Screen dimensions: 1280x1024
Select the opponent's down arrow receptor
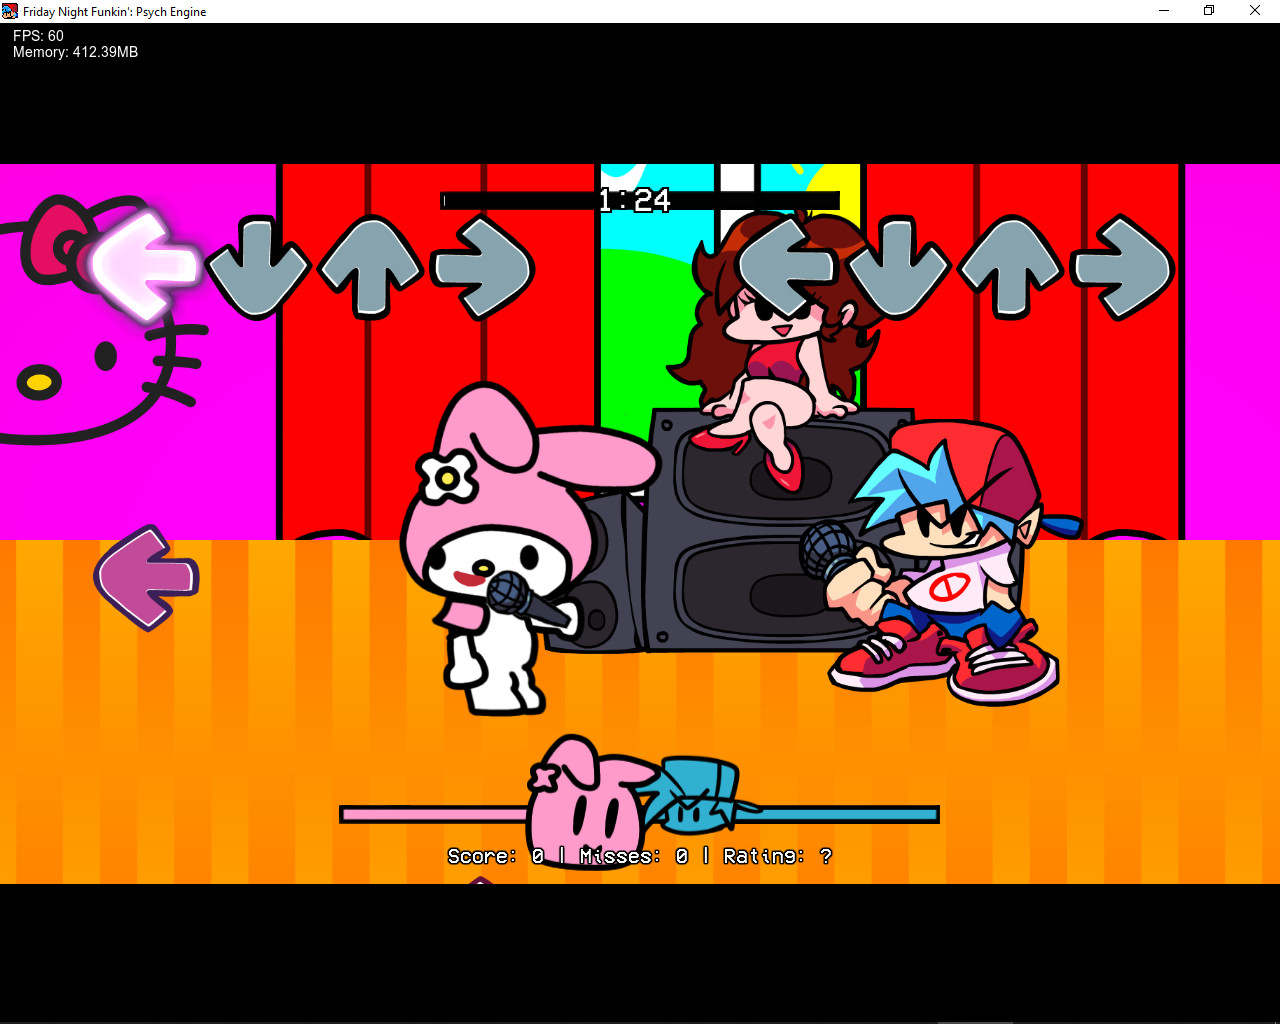pos(257,267)
